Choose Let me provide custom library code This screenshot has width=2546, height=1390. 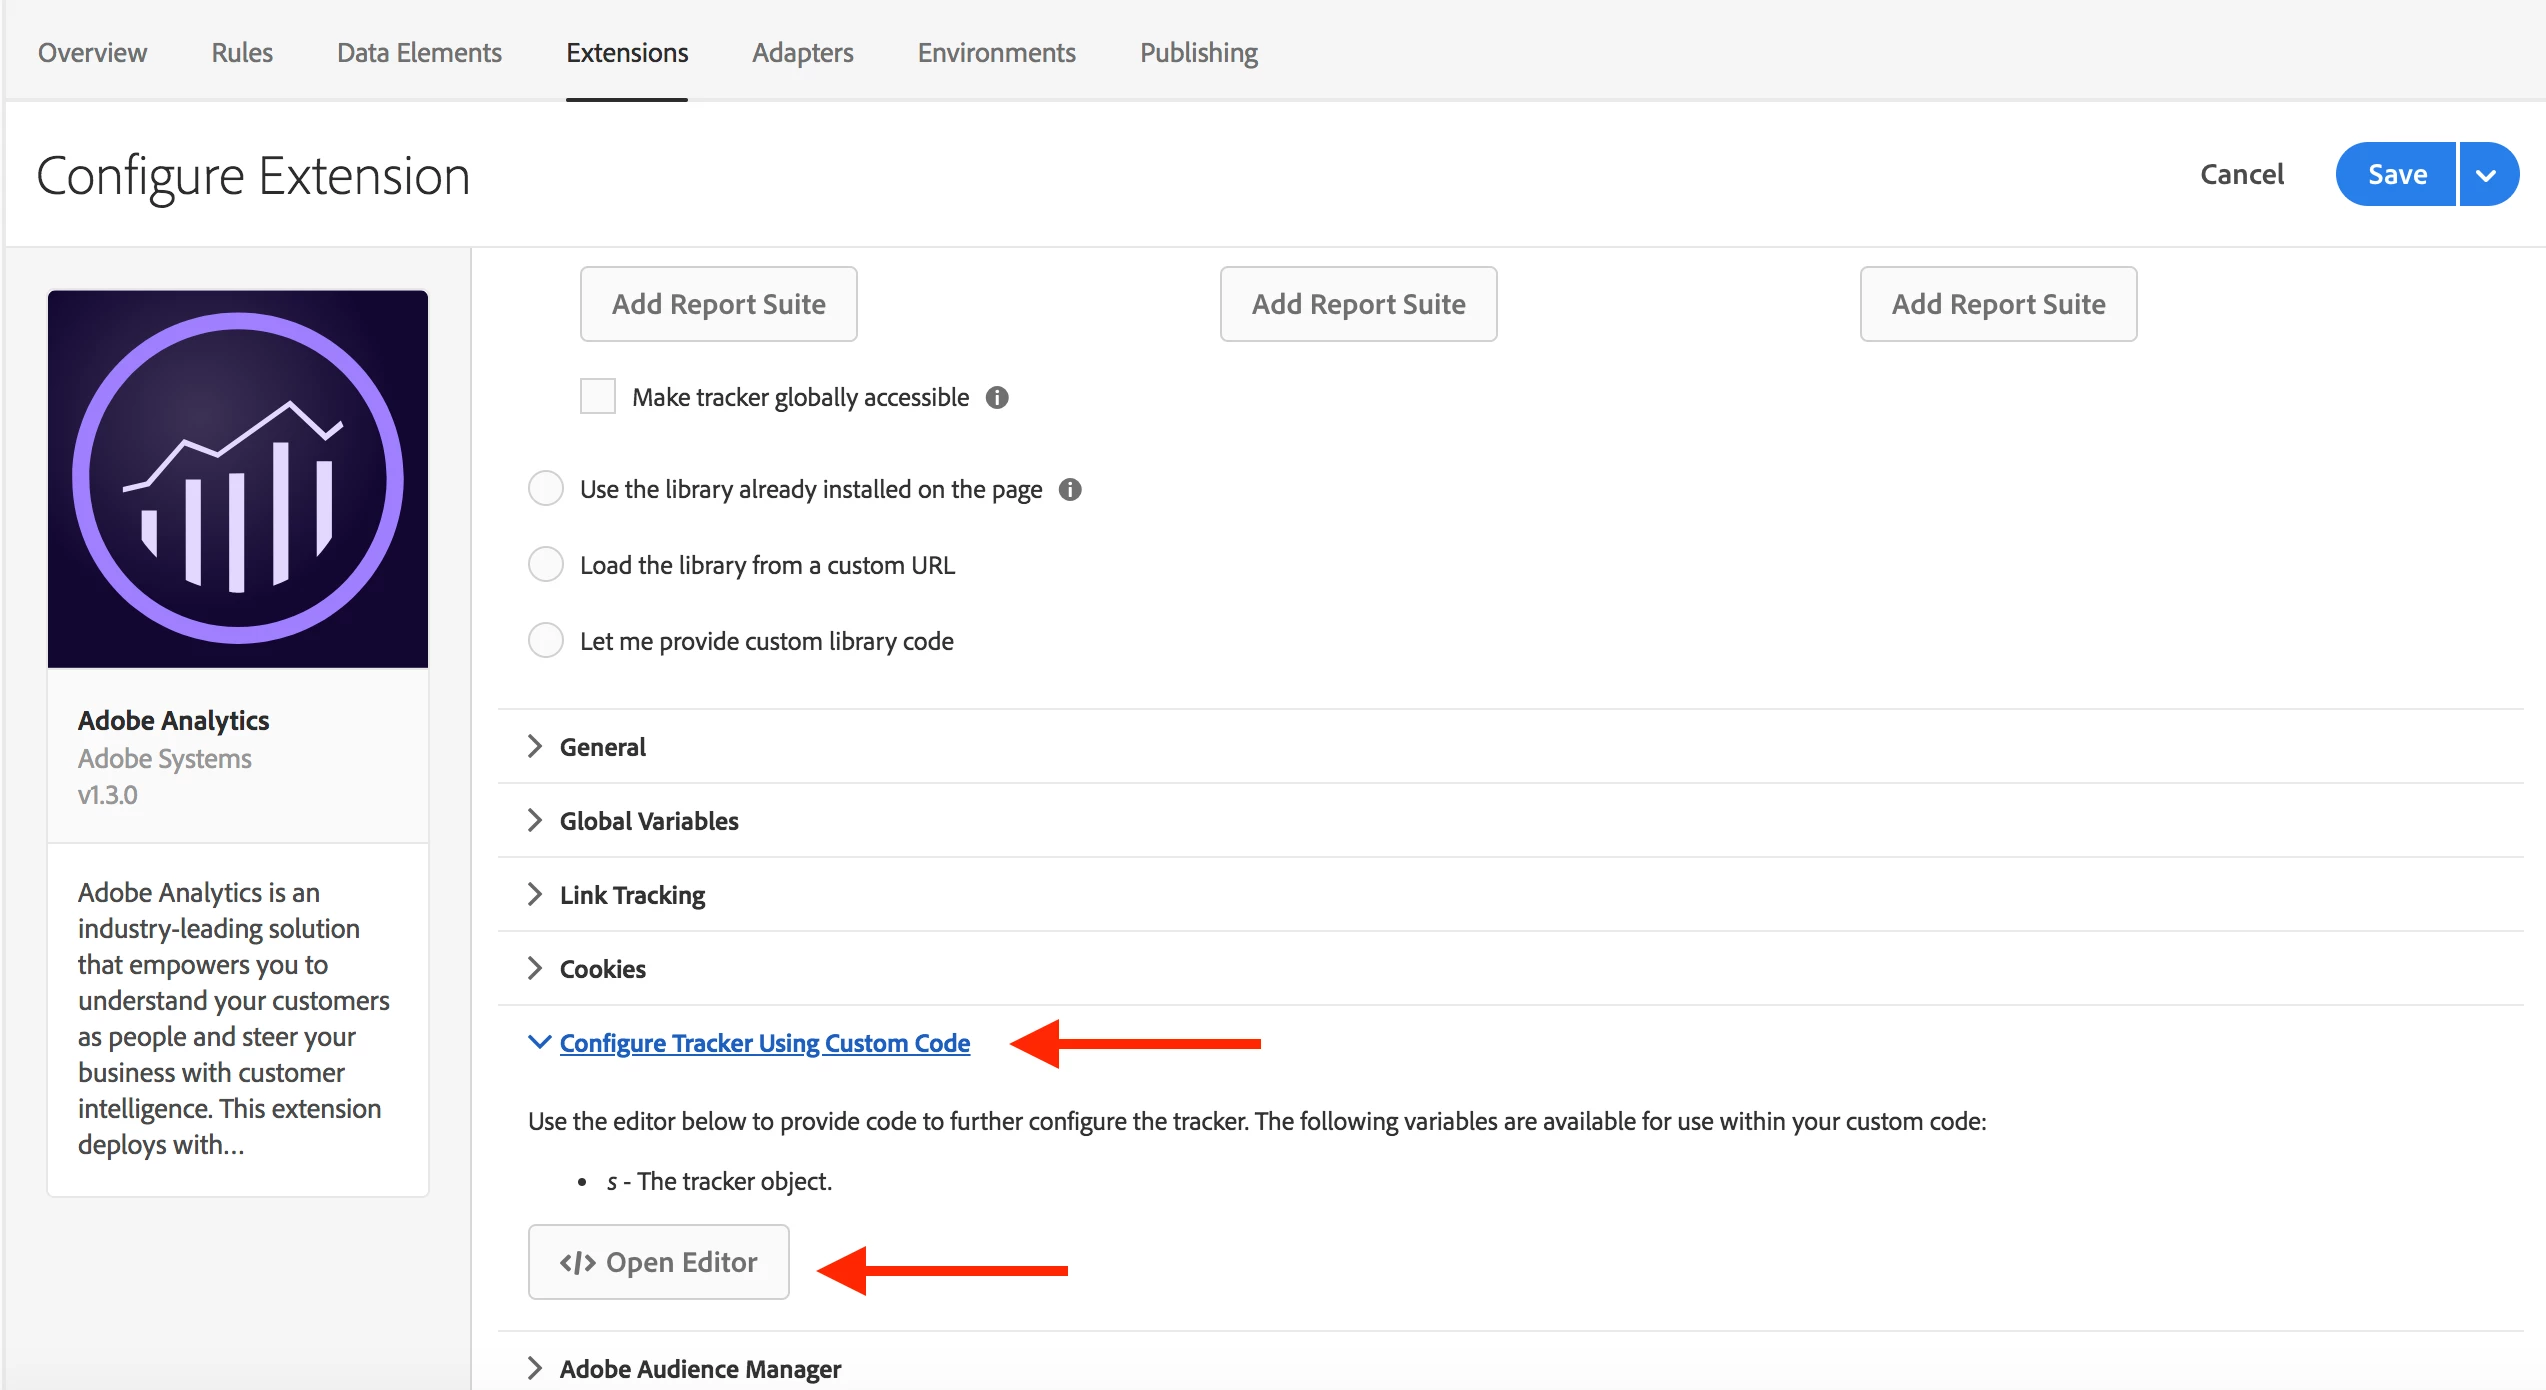[546, 641]
